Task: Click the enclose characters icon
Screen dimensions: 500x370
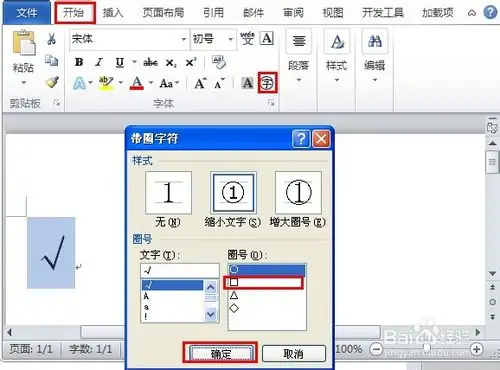Action: (267, 83)
